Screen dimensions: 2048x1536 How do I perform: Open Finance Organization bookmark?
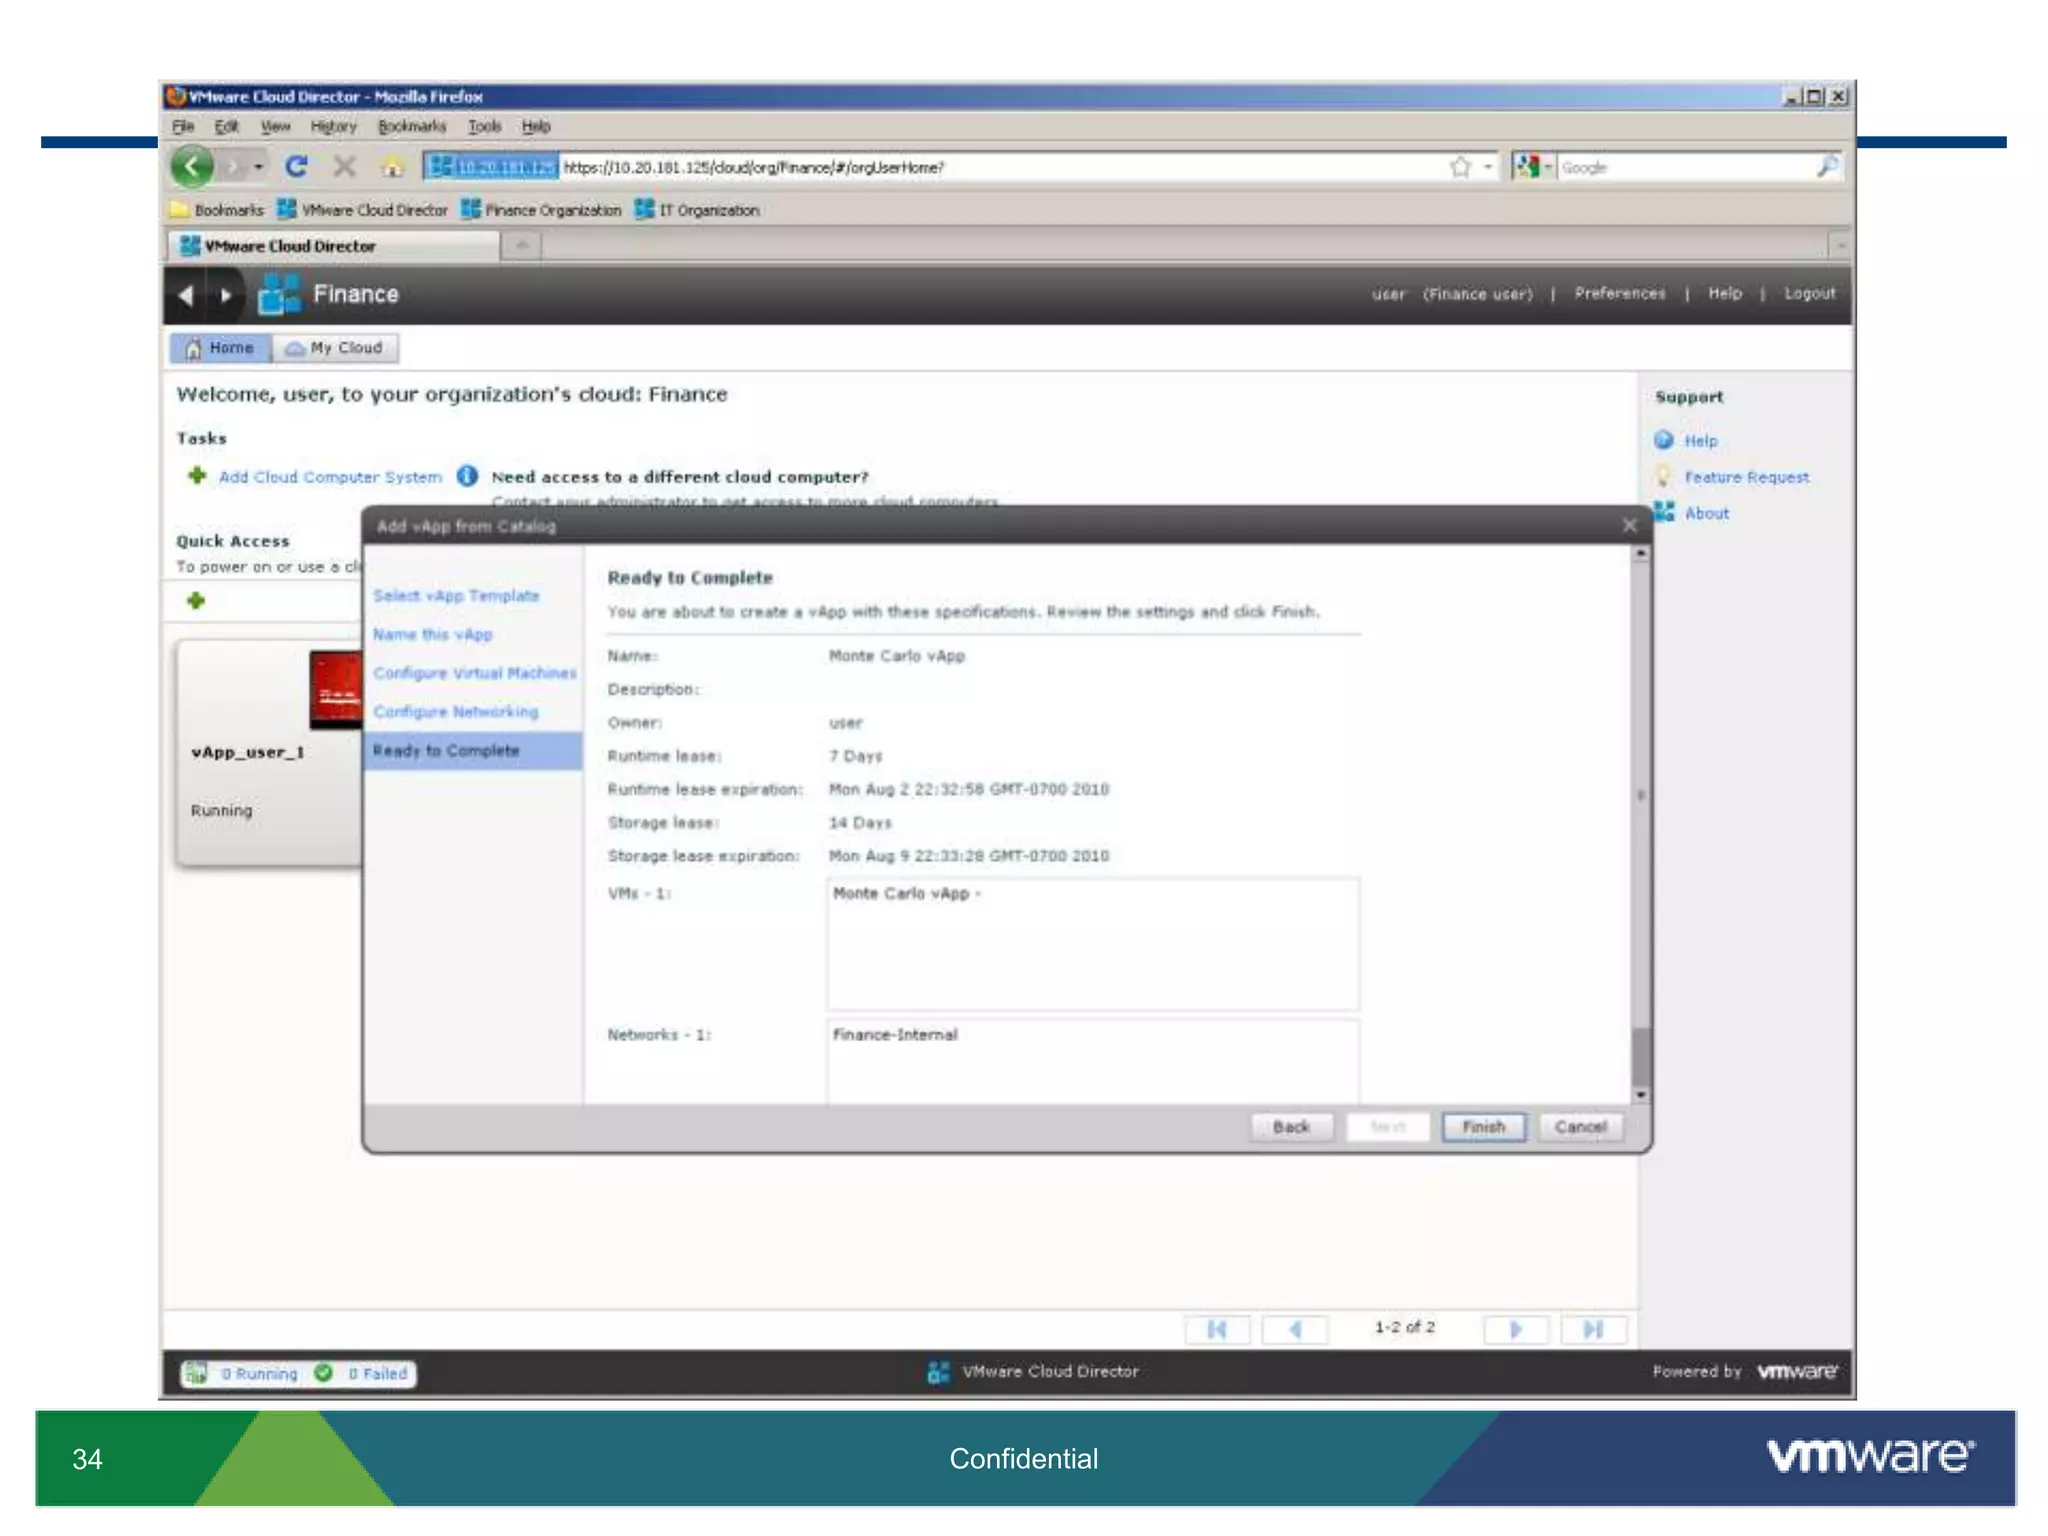tap(541, 210)
